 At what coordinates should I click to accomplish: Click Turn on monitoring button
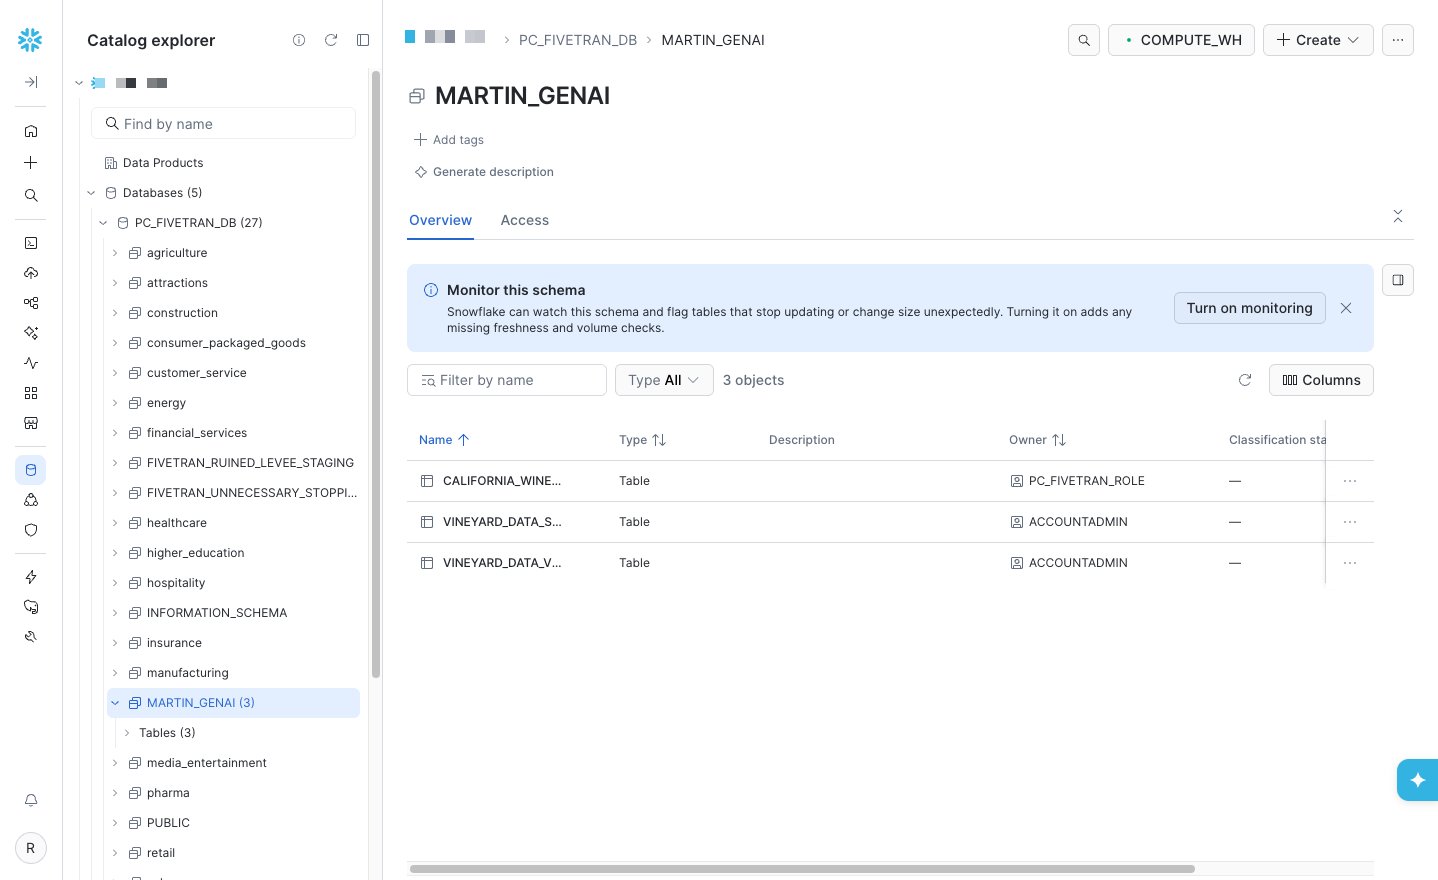coord(1249,308)
